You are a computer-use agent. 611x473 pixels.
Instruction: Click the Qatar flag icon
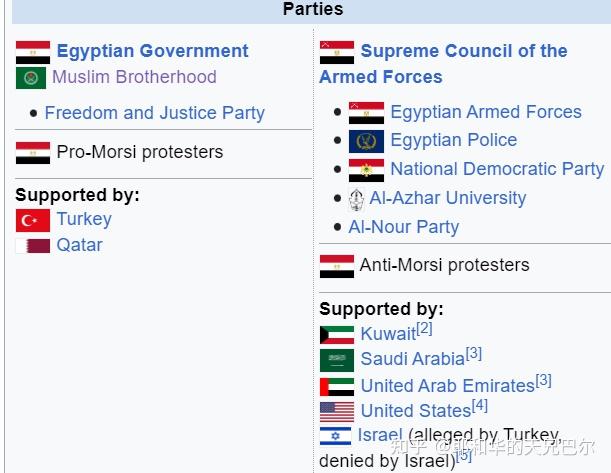[x=33, y=246]
